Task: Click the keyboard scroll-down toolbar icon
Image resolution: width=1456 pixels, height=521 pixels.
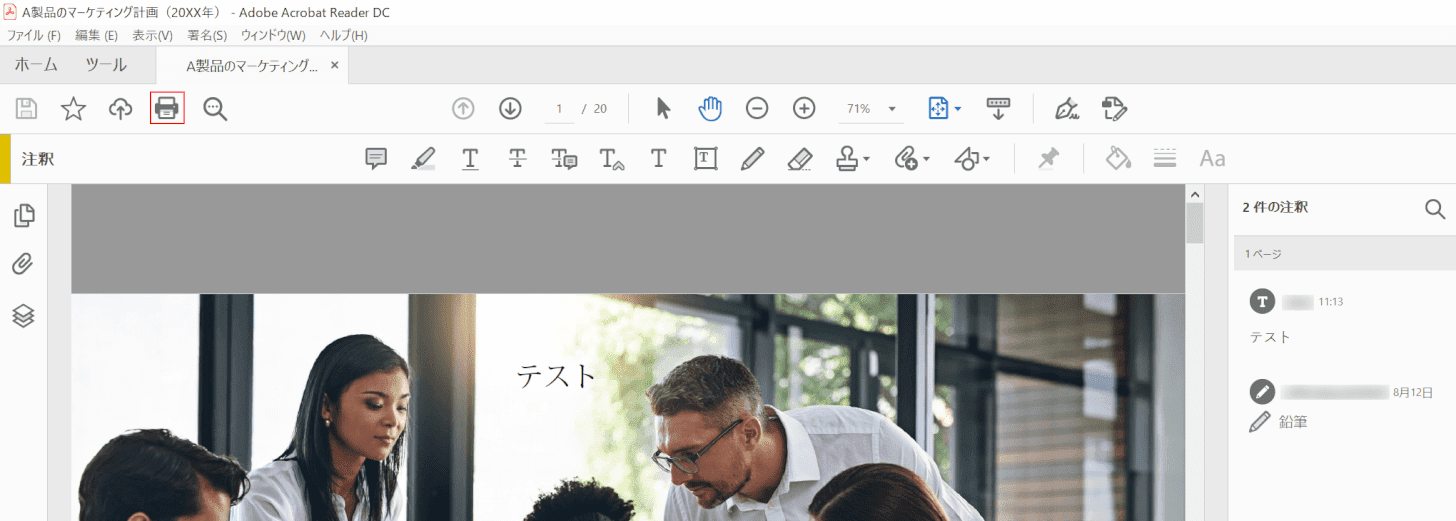Action: [998, 108]
